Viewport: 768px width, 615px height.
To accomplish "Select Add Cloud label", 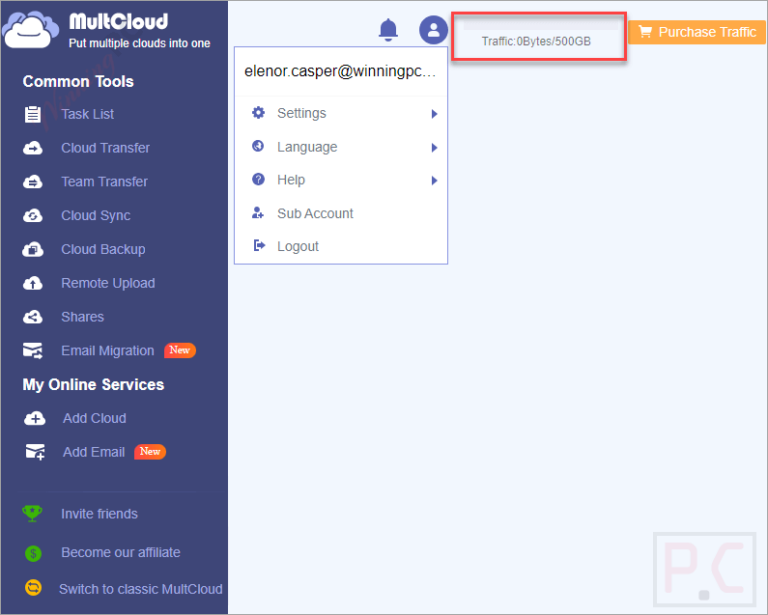I will coord(95,418).
